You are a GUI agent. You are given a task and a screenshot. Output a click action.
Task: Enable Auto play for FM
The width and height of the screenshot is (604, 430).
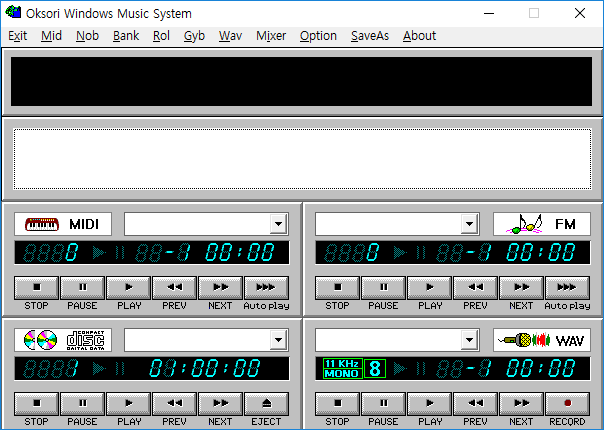tap(567, 287)
